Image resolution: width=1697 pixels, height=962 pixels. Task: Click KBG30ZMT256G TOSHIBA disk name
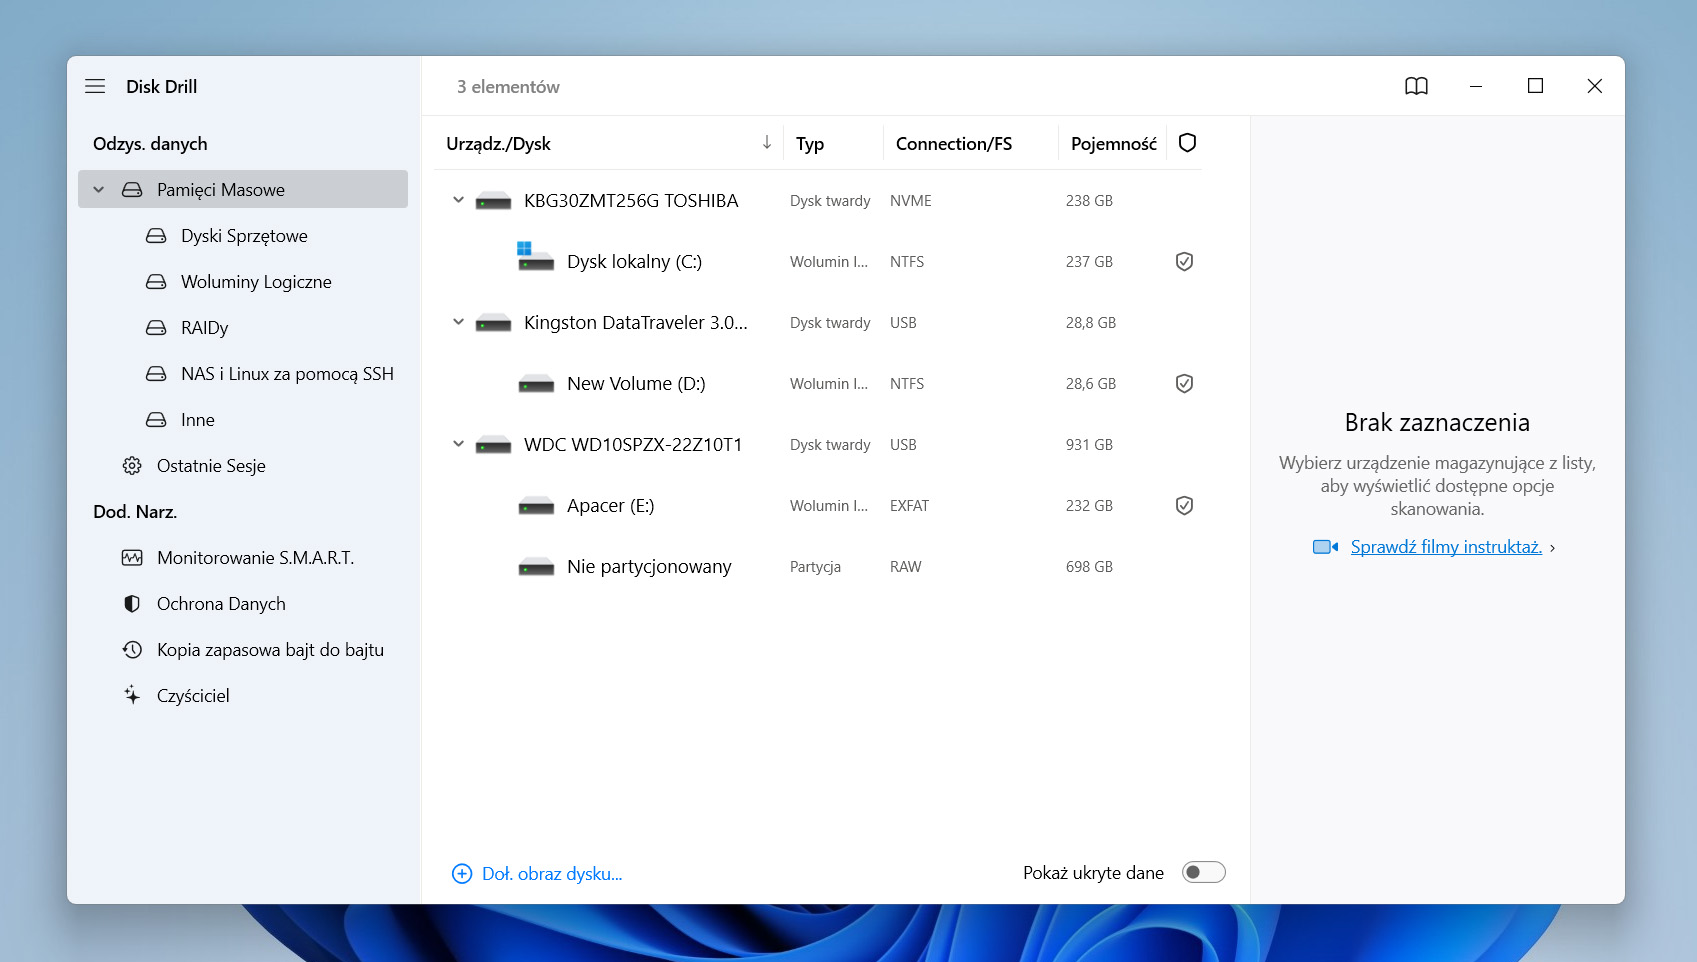pyautogui.click(x=631, y=201)
